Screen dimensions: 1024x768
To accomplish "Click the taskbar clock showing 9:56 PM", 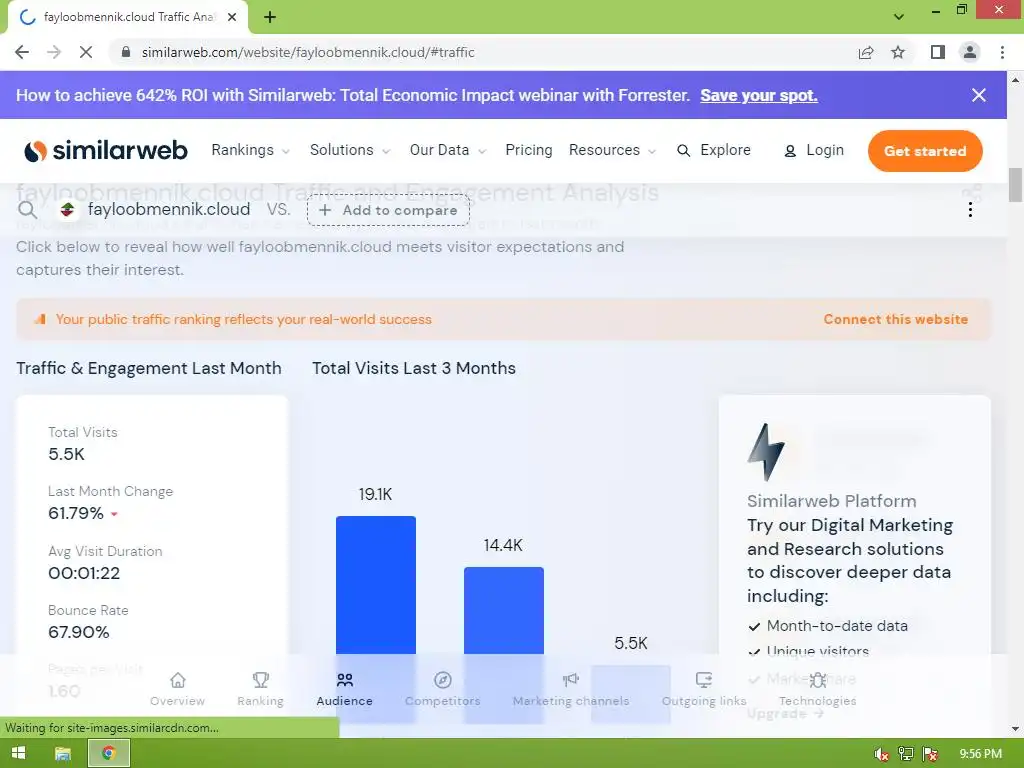I will point(980,754).
